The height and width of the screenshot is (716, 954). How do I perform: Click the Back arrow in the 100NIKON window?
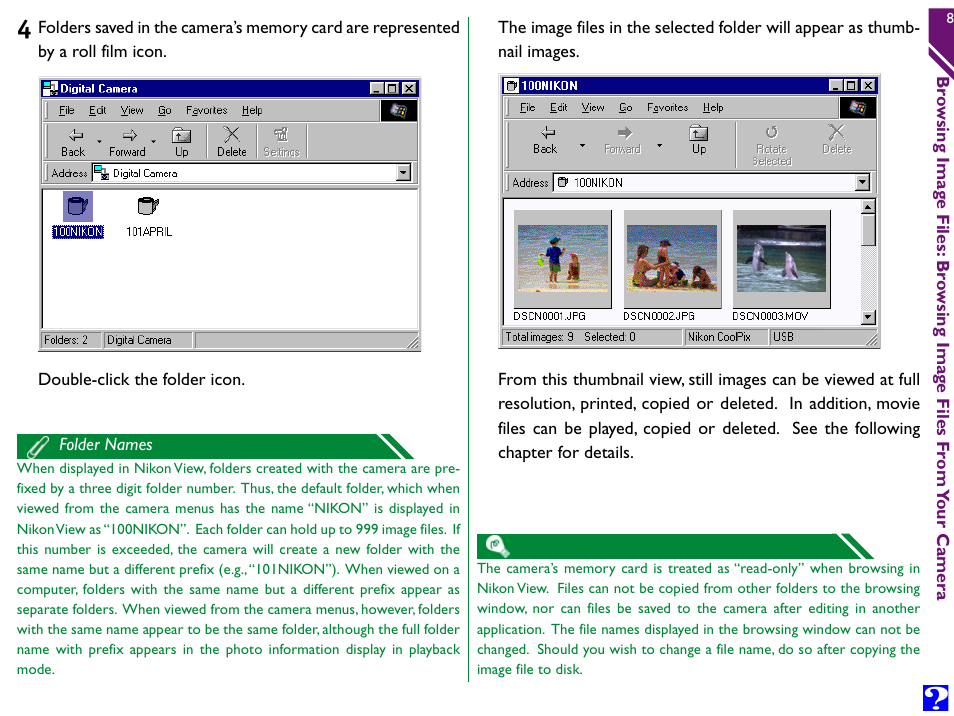point(545,139)
